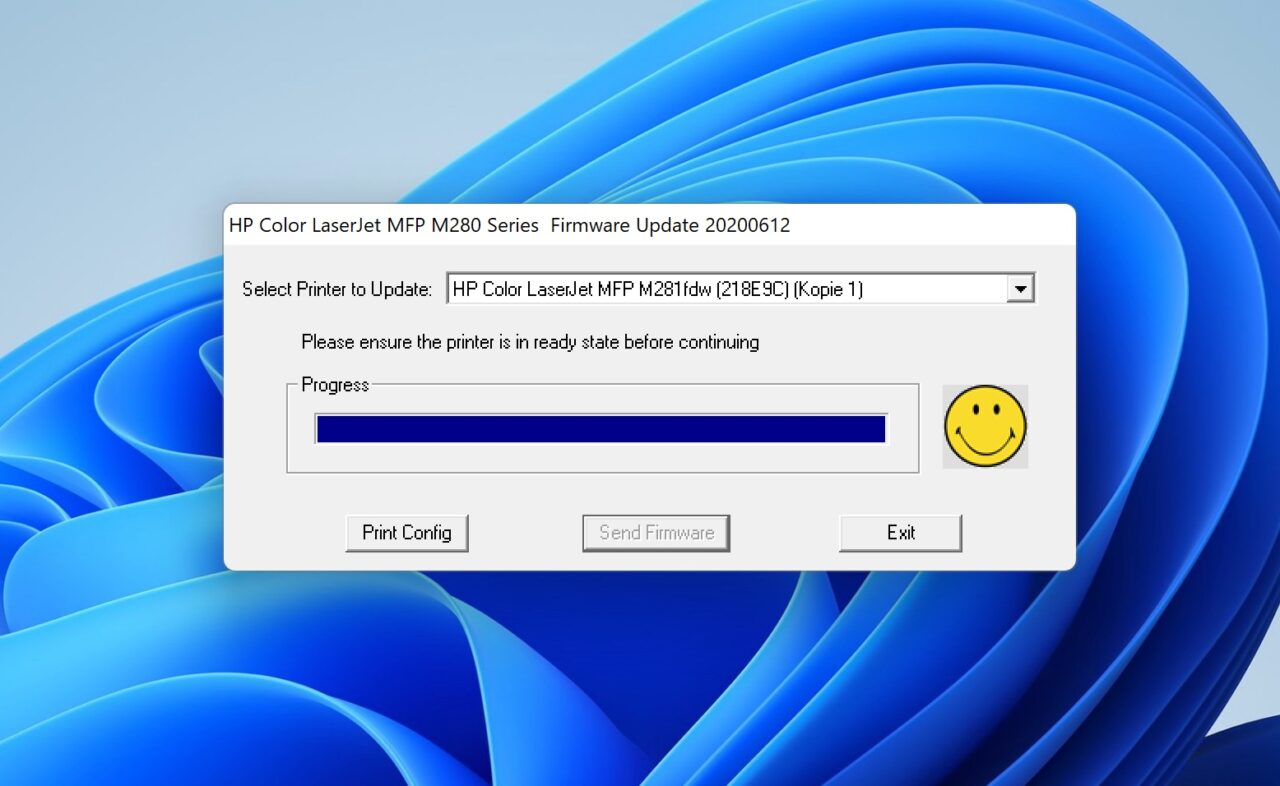
Task: Click the 'Progress' group label
Action: click(x=335, y=385)
